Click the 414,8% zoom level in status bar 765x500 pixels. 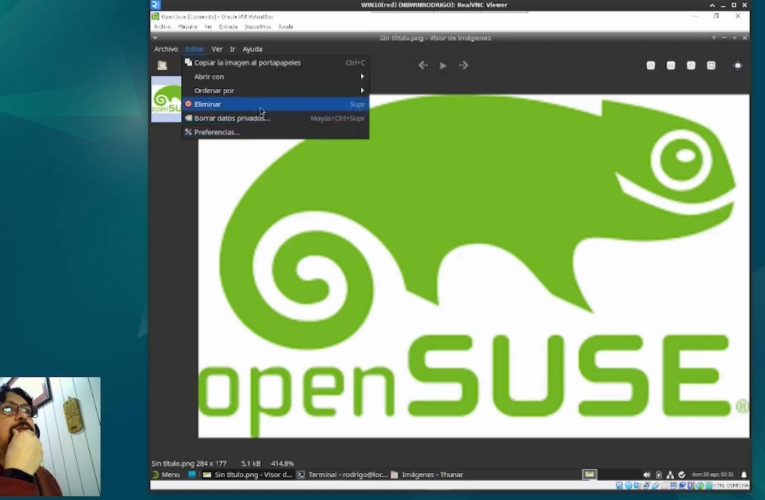point(282,463)
